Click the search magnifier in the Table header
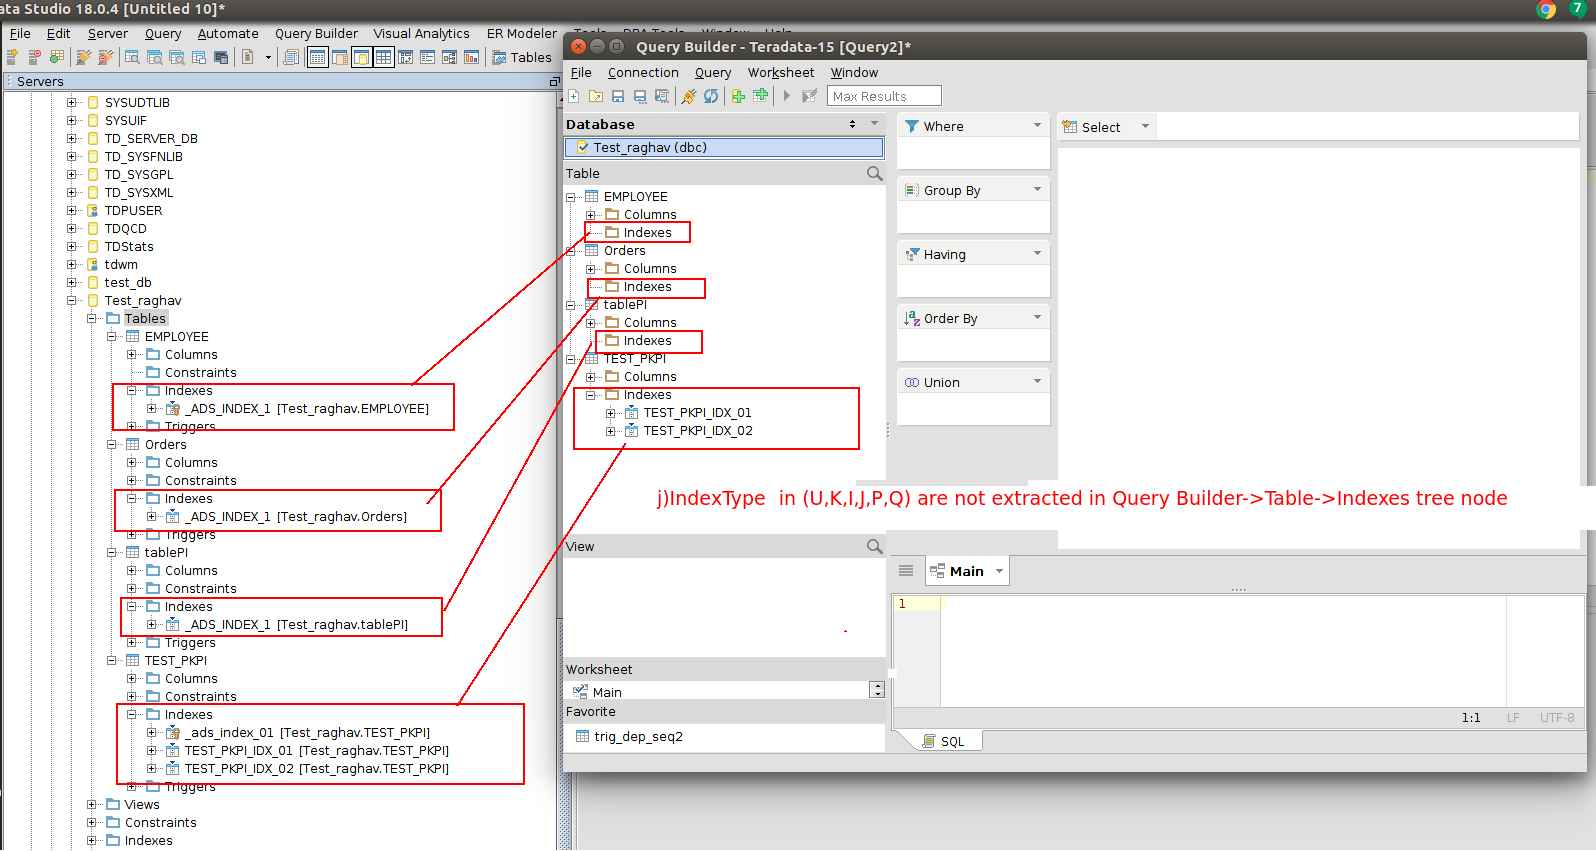 pyautogui.click(x=875, y=173)
